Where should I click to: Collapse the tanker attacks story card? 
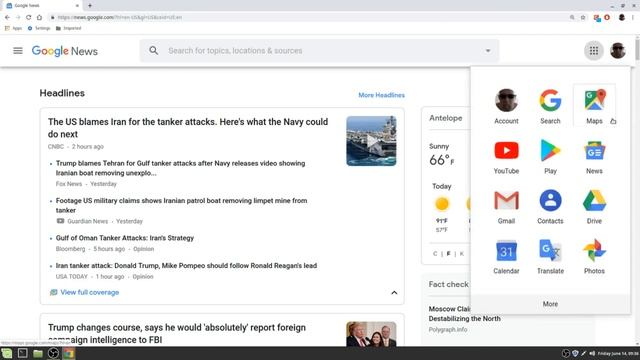coord(394,293)
